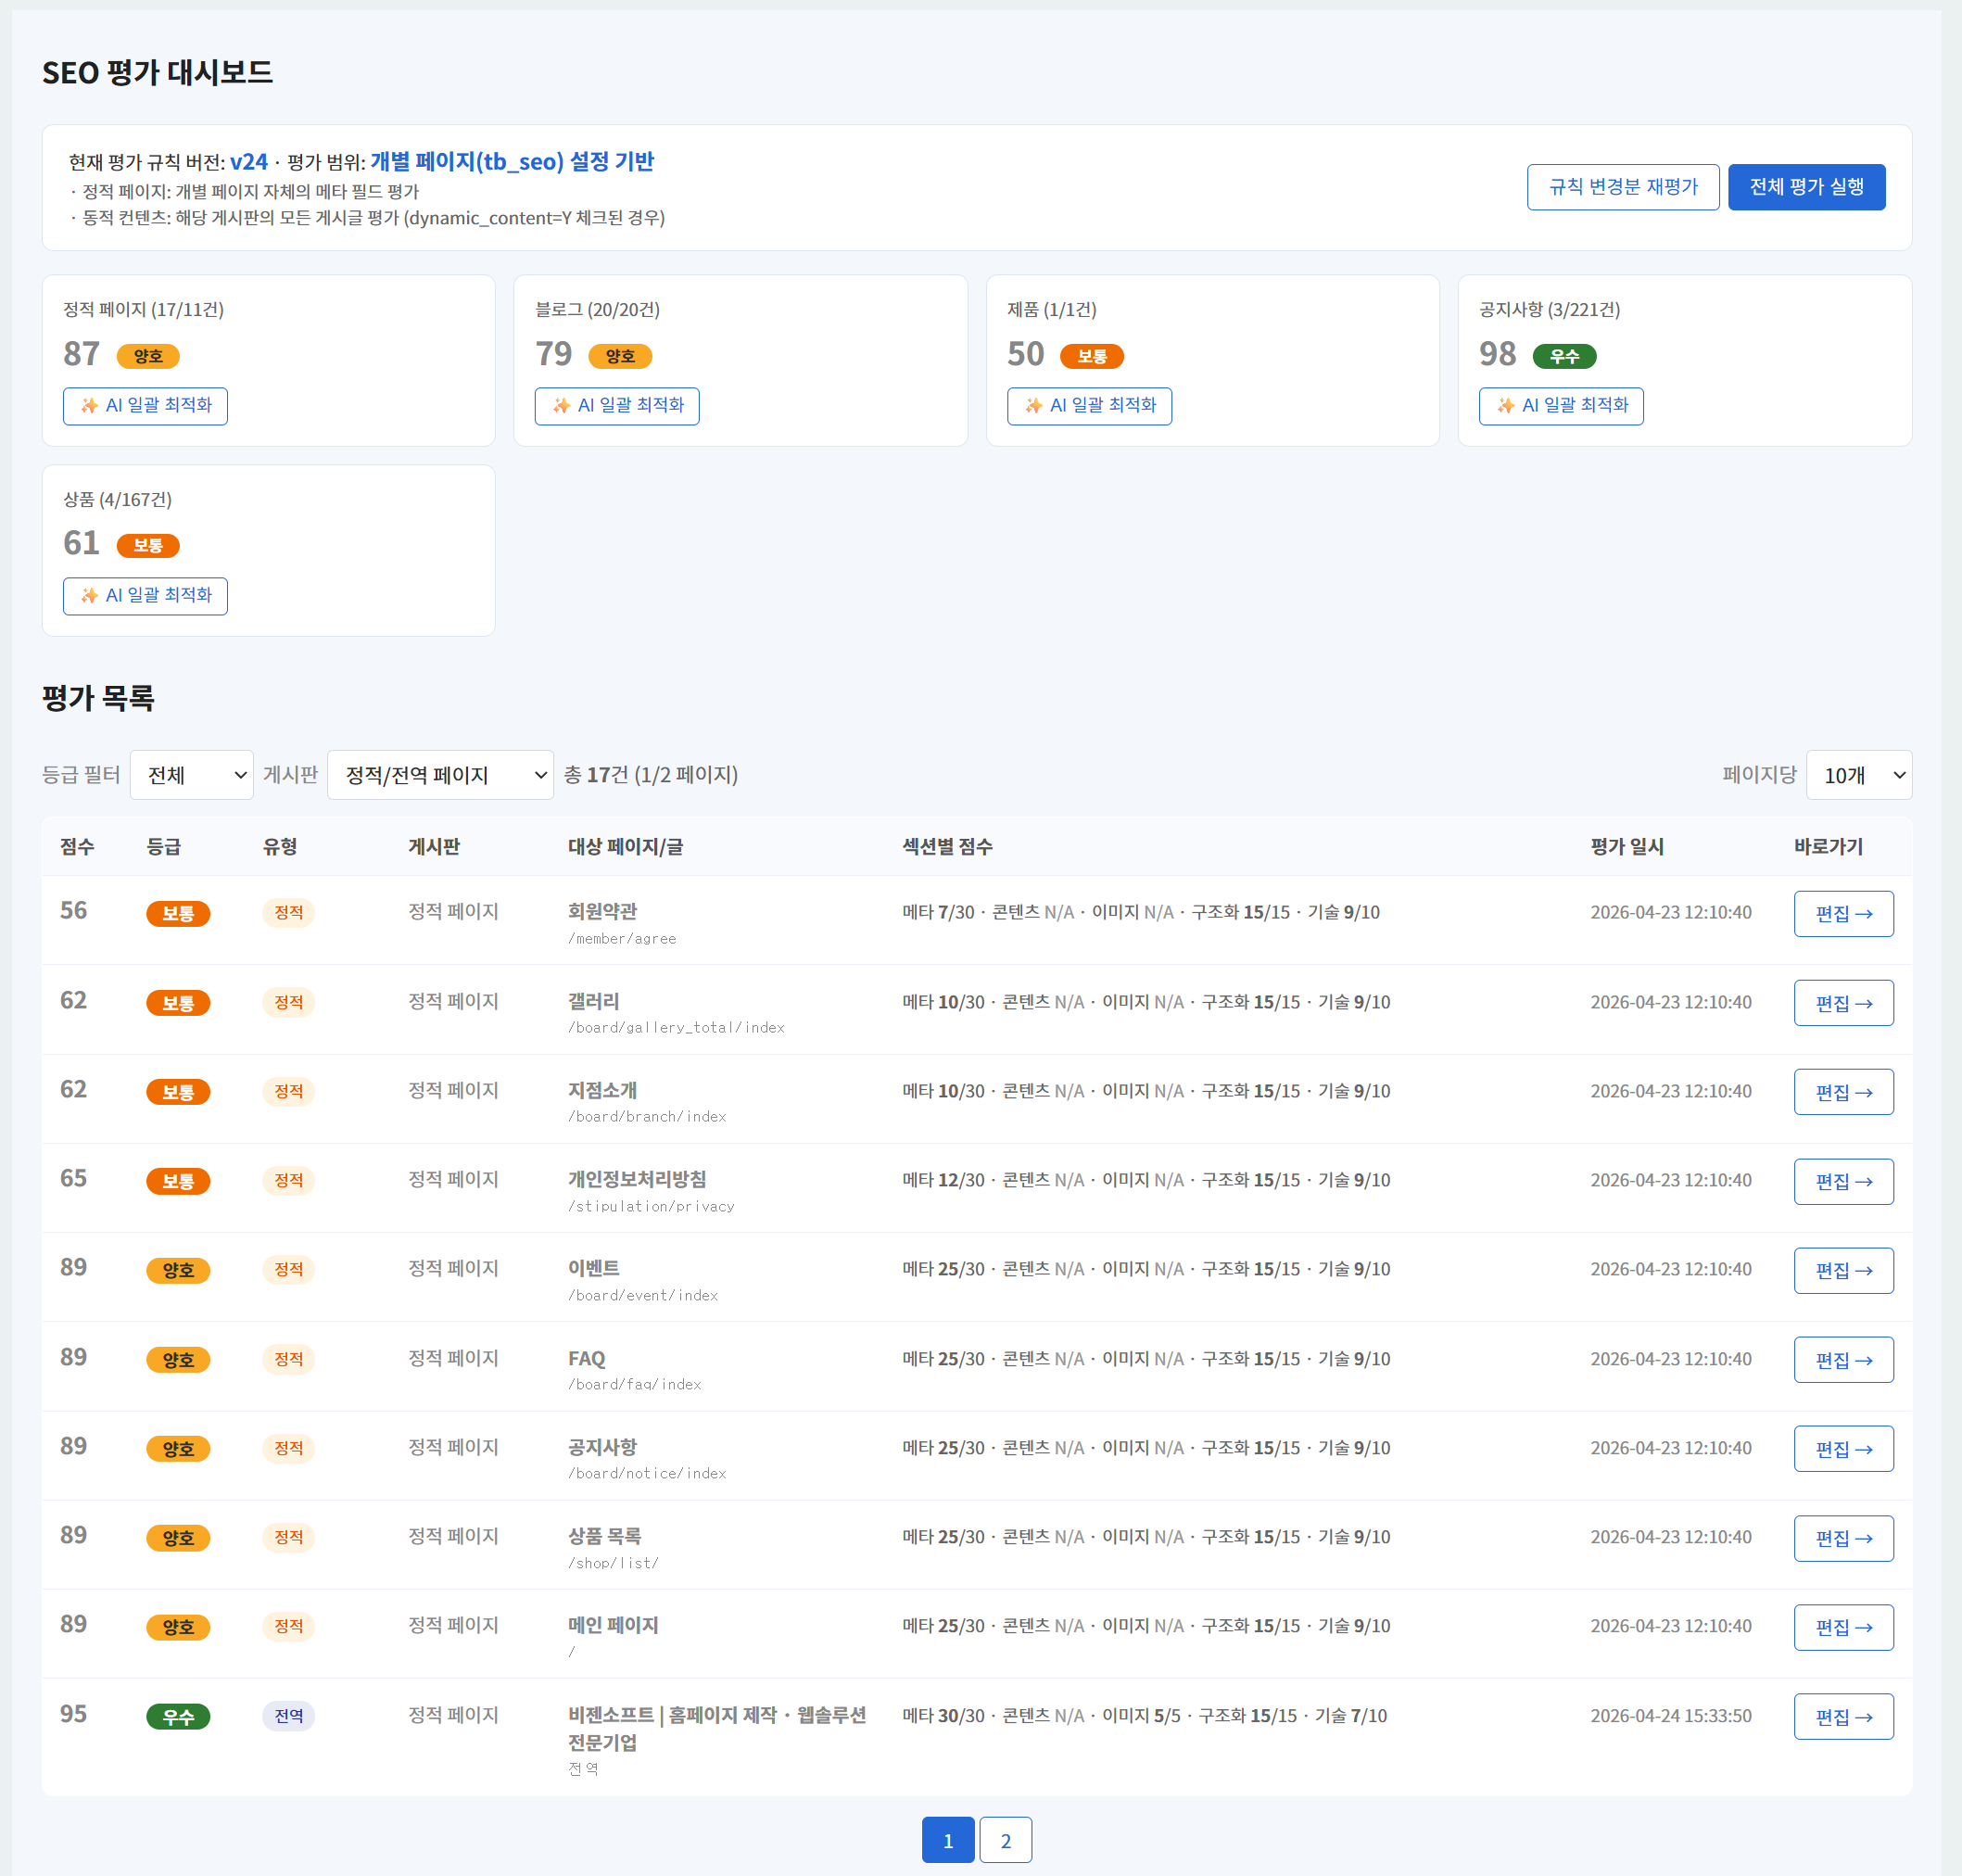Open 편집 for 개인정보처리방침 row
Viewport: 1962px width, 1876px height.
pos(1843,1182)
